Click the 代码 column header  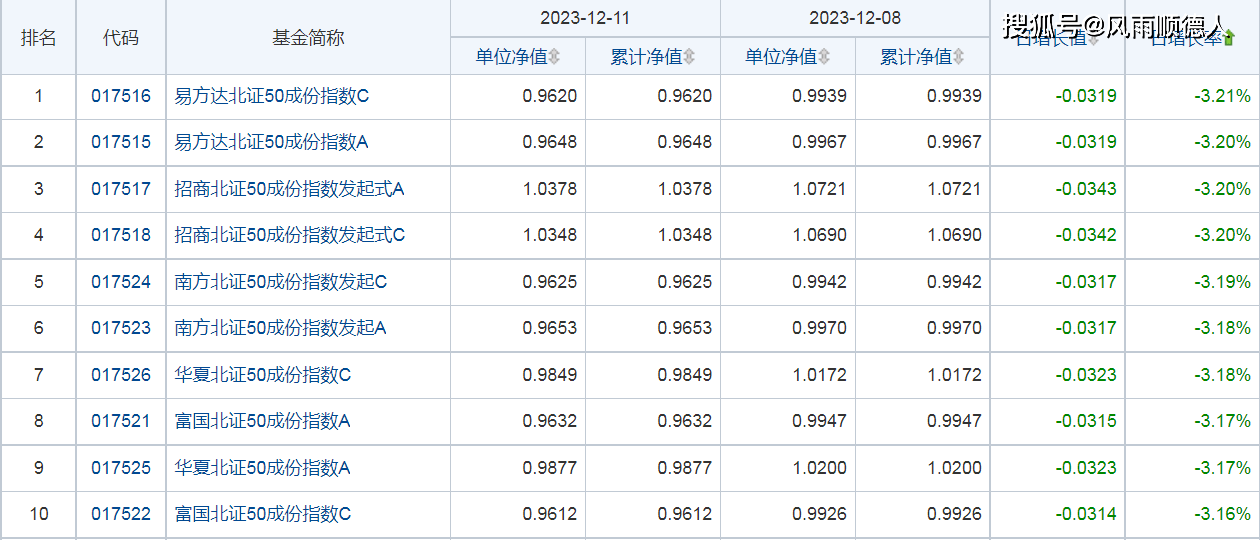[x=121, y=38]
